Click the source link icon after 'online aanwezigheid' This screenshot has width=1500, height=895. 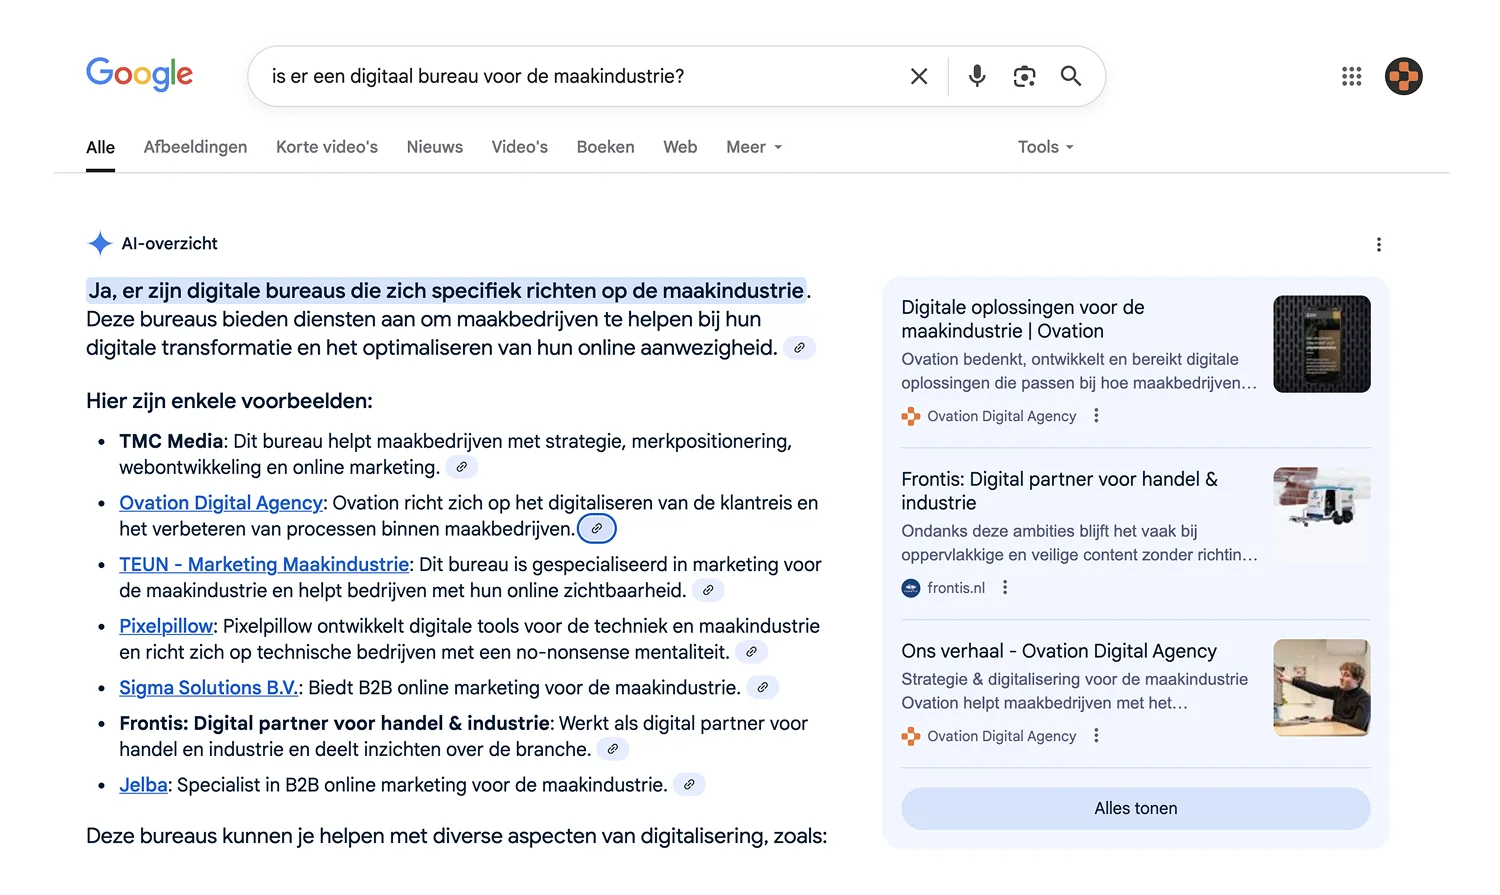point(799,348)
